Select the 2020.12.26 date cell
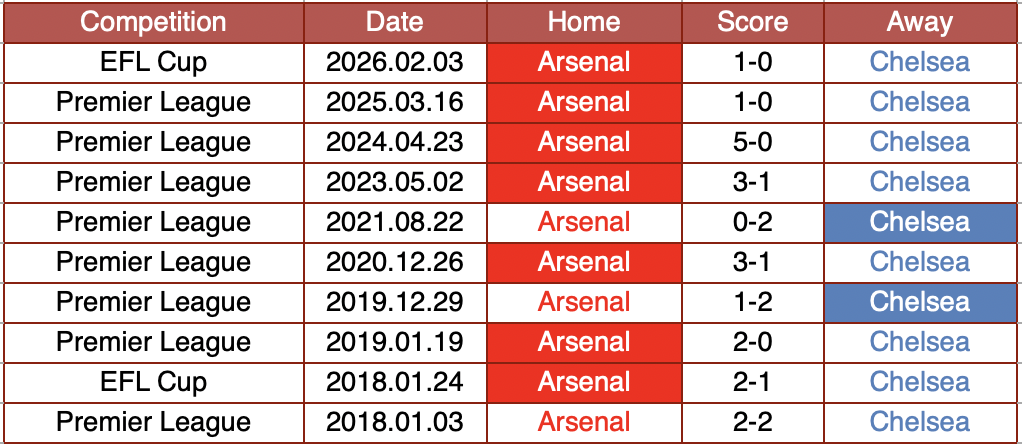The image size is (1022, 448). click(395, 262)
